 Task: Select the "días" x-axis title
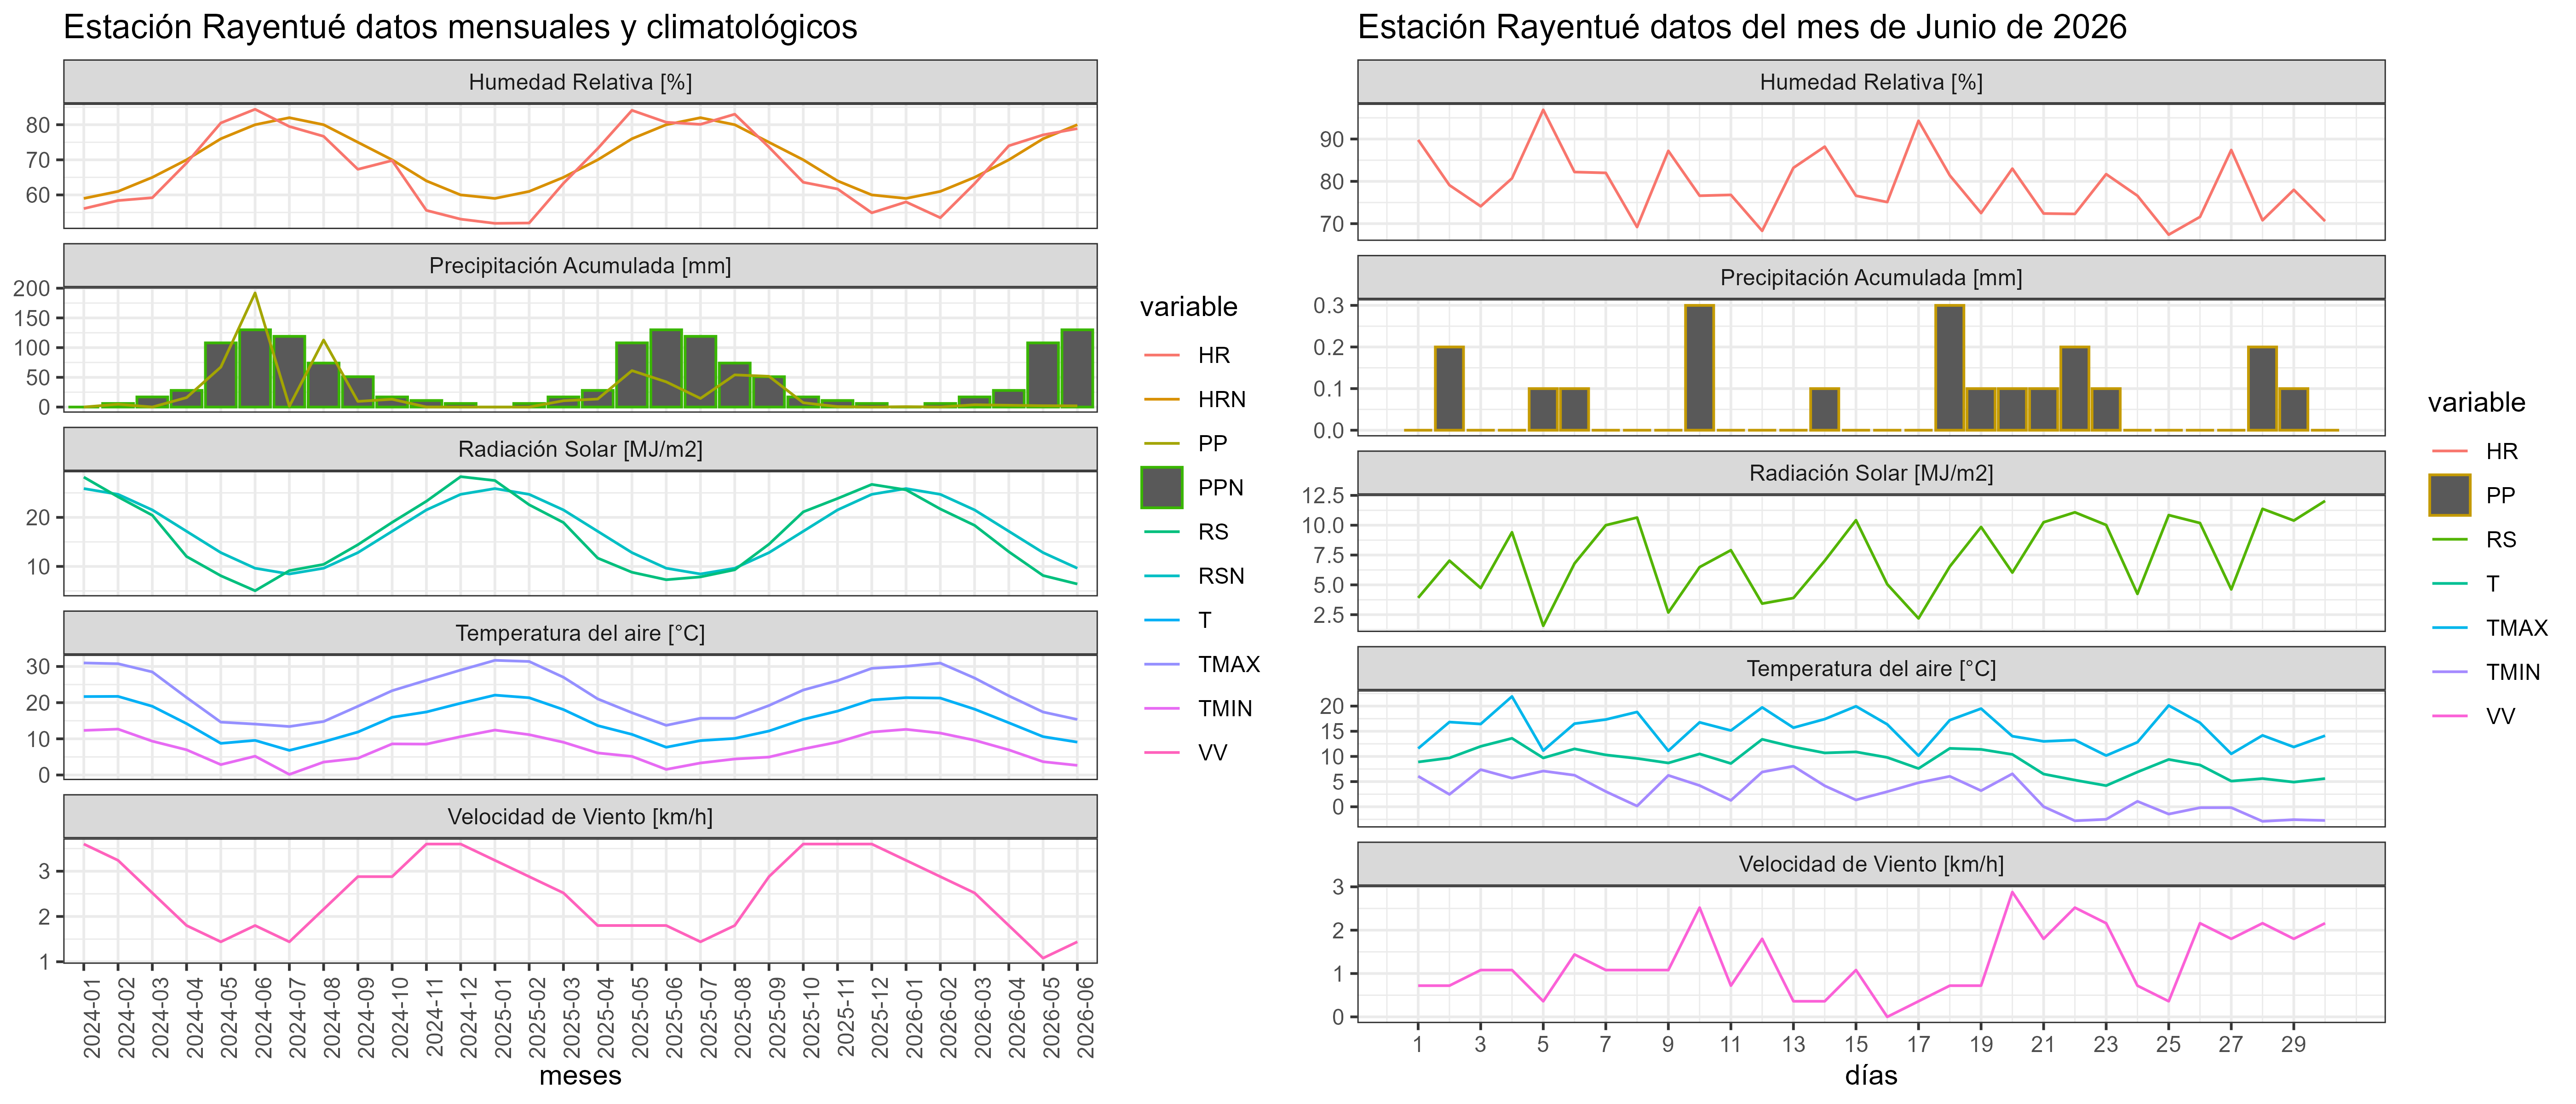(1871, 1076)
